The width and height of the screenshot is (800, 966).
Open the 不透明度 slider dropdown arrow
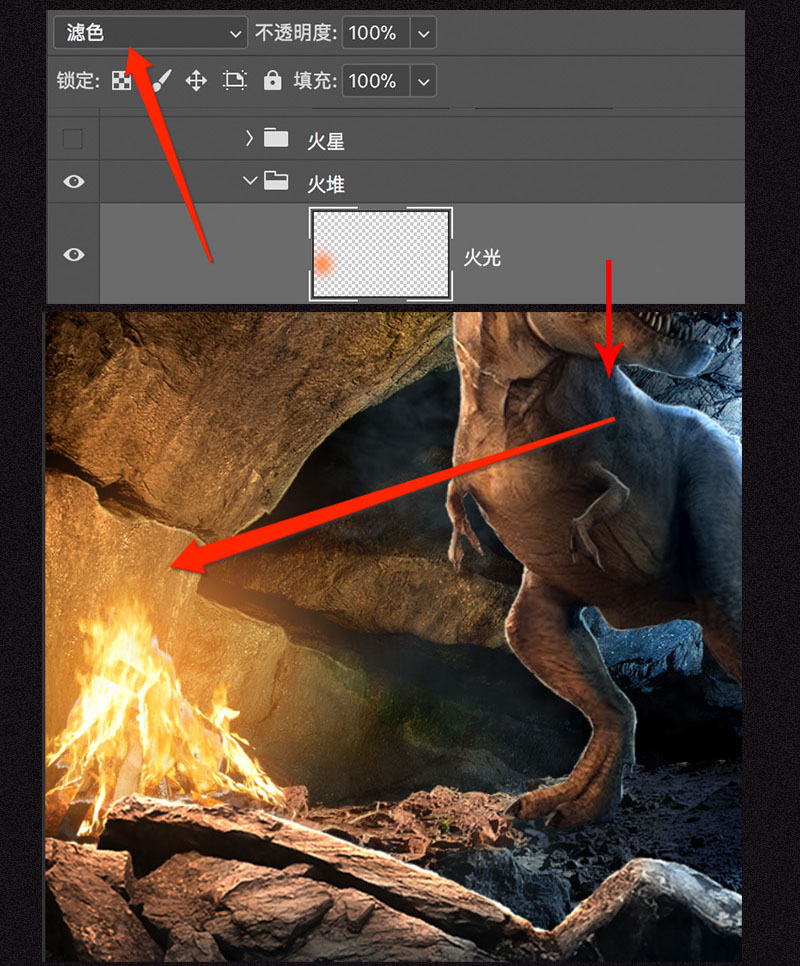pyautogui.click(x=423, y=33)
